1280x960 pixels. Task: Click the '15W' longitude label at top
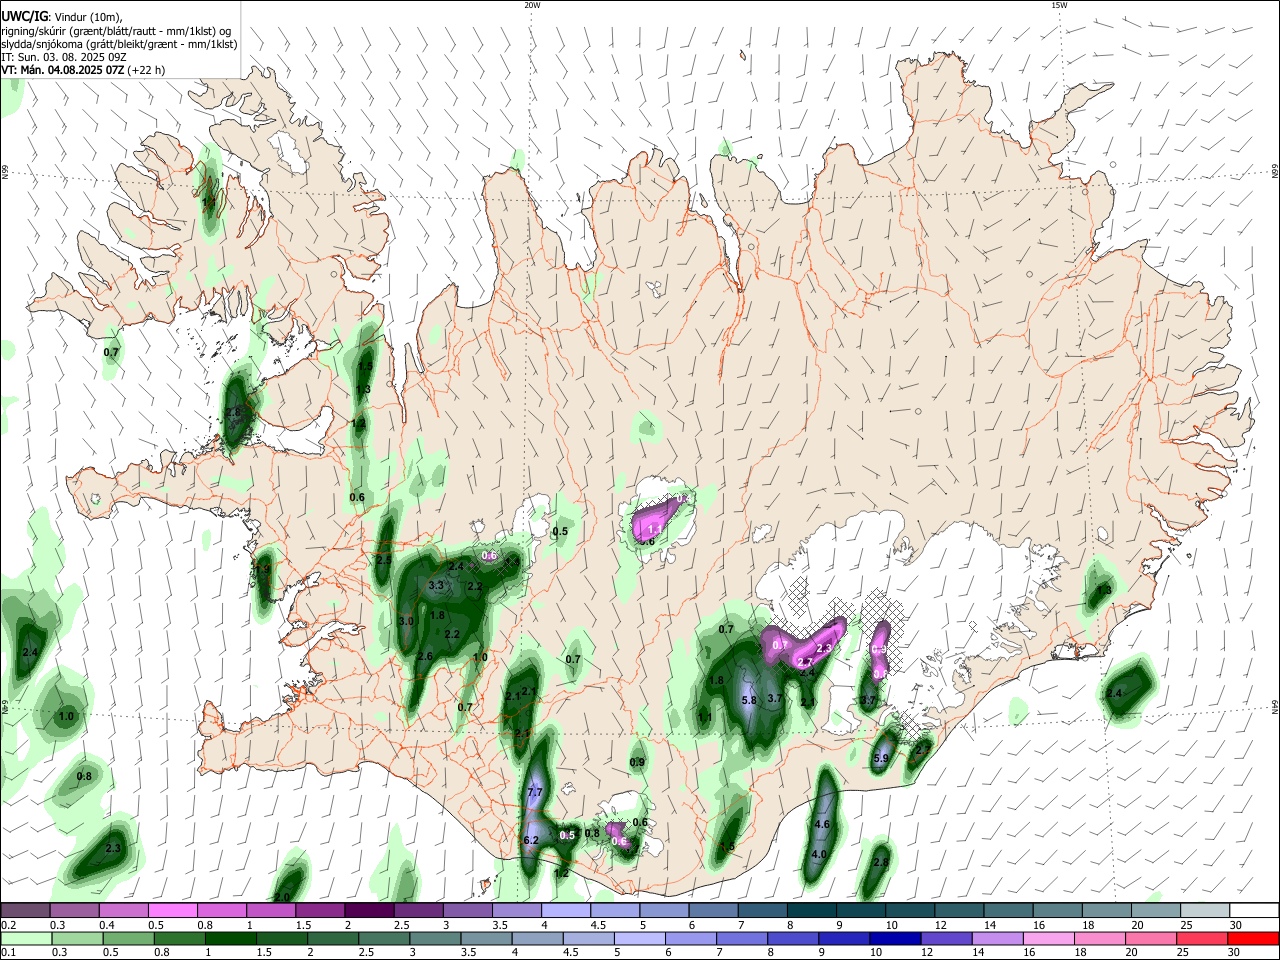1060,5
